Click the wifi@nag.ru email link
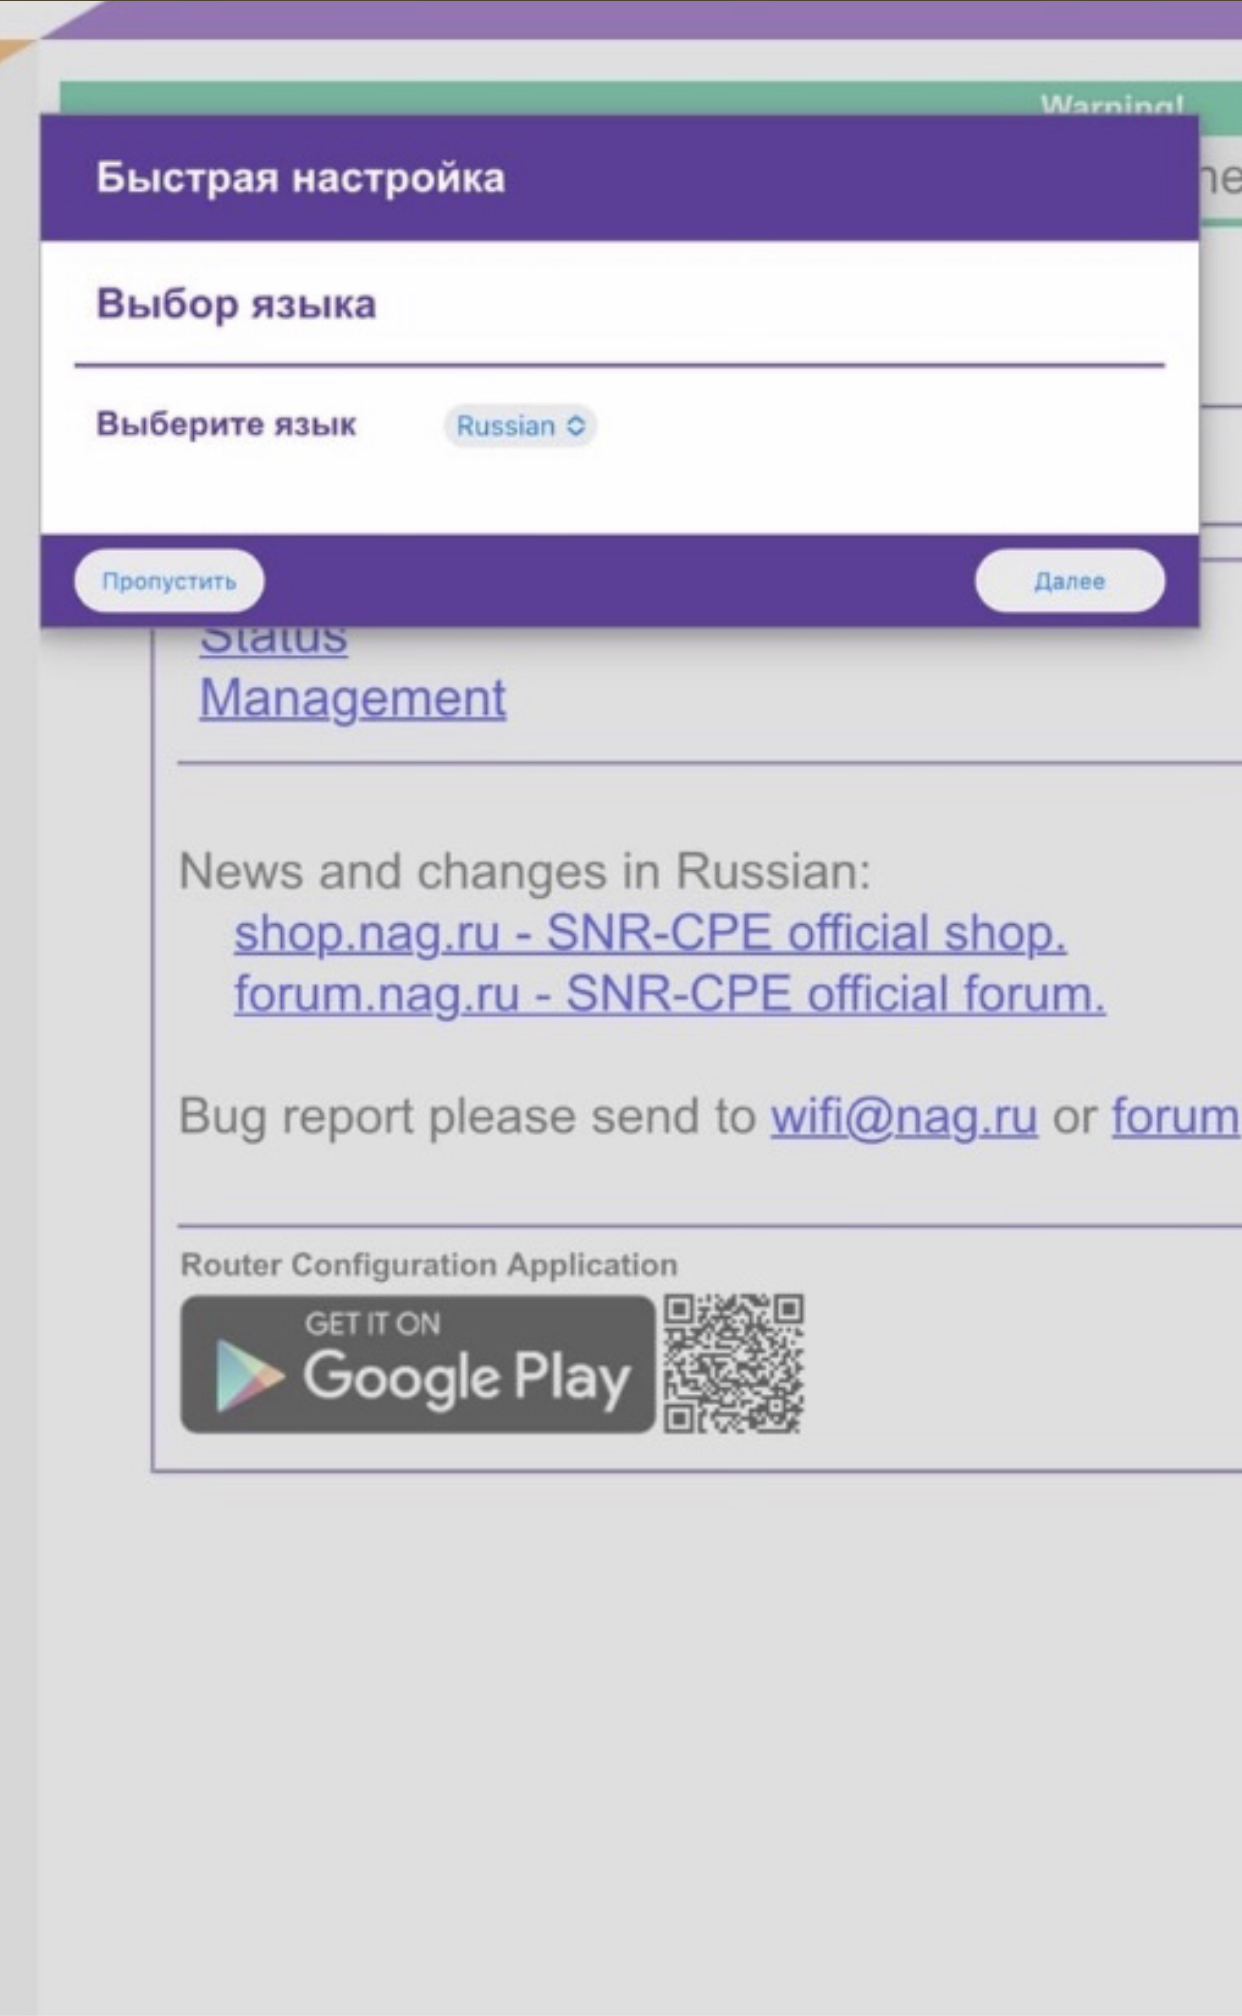 pyautogui.click(x=903, y=1117)
